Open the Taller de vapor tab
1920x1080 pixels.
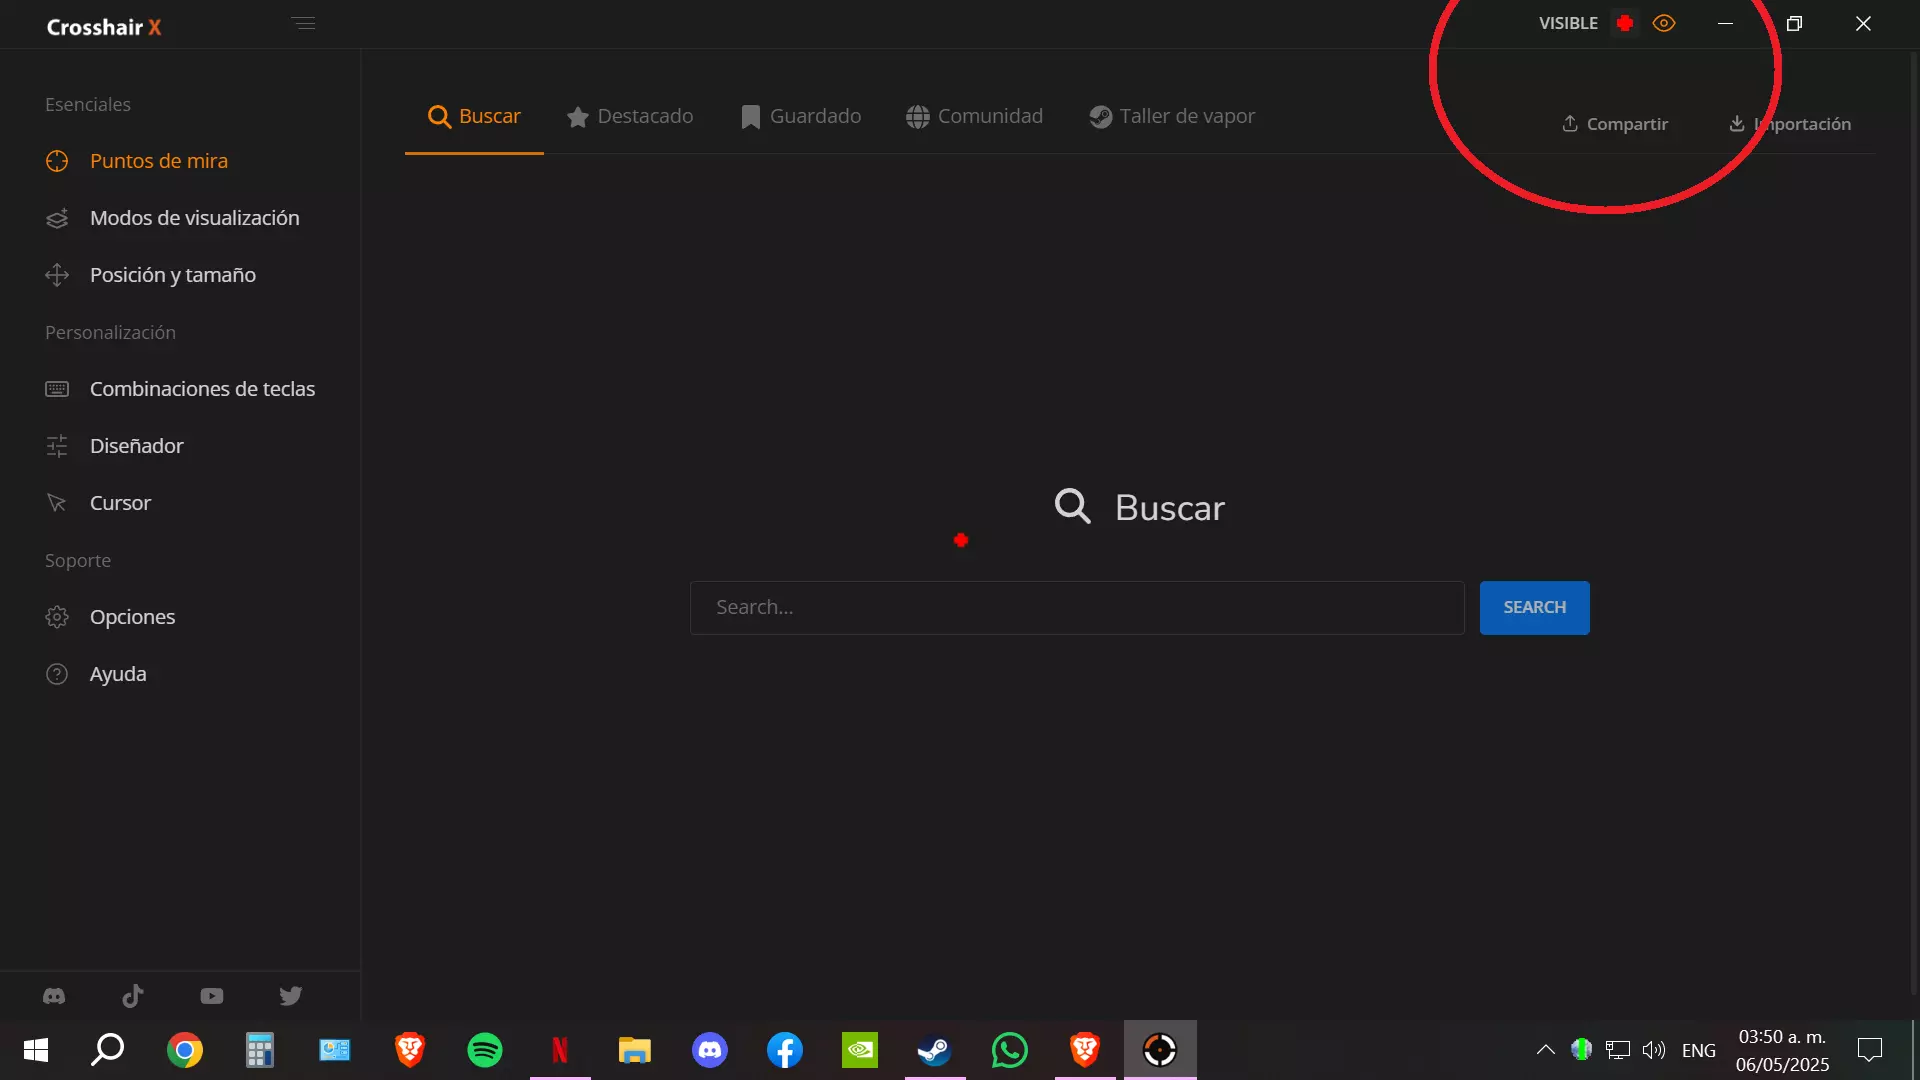click(x=1172, y=116)
